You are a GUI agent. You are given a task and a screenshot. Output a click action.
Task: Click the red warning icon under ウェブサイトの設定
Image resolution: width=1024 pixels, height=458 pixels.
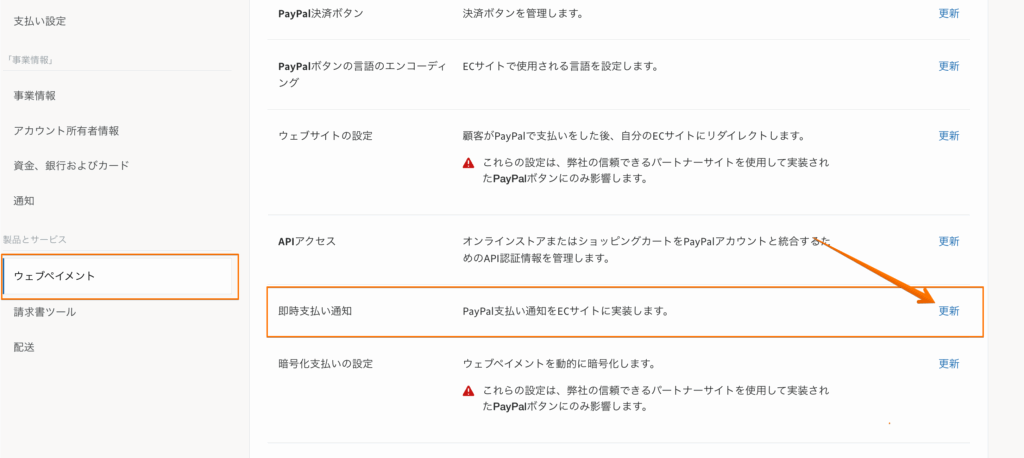(468, 163)
